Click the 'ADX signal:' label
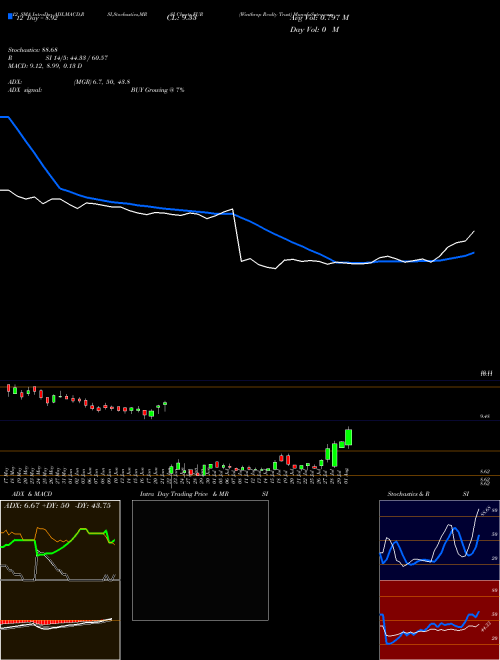This screenshot has width=500, height=660. (x=25, y=90)
